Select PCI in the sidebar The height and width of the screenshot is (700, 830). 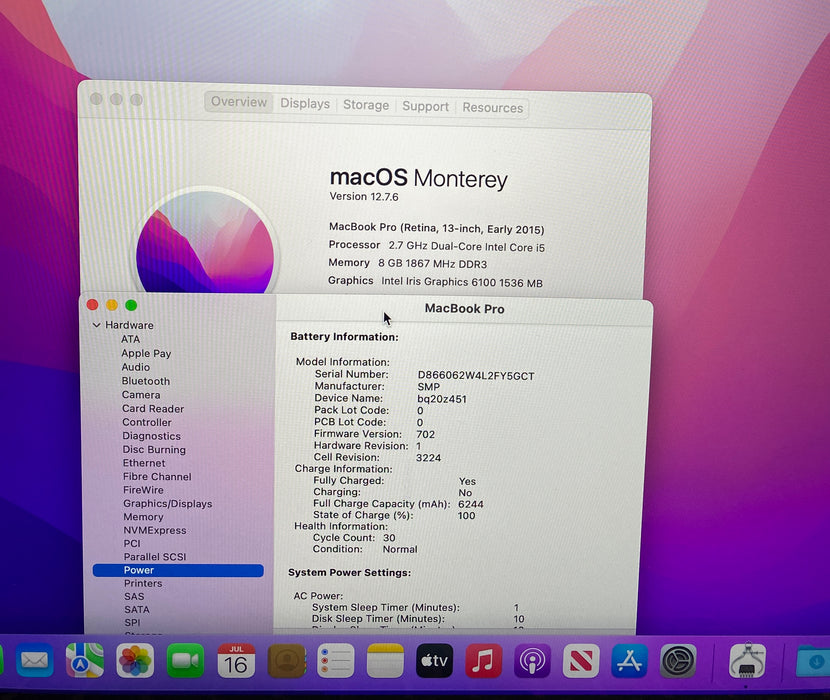tap(132, 543)
